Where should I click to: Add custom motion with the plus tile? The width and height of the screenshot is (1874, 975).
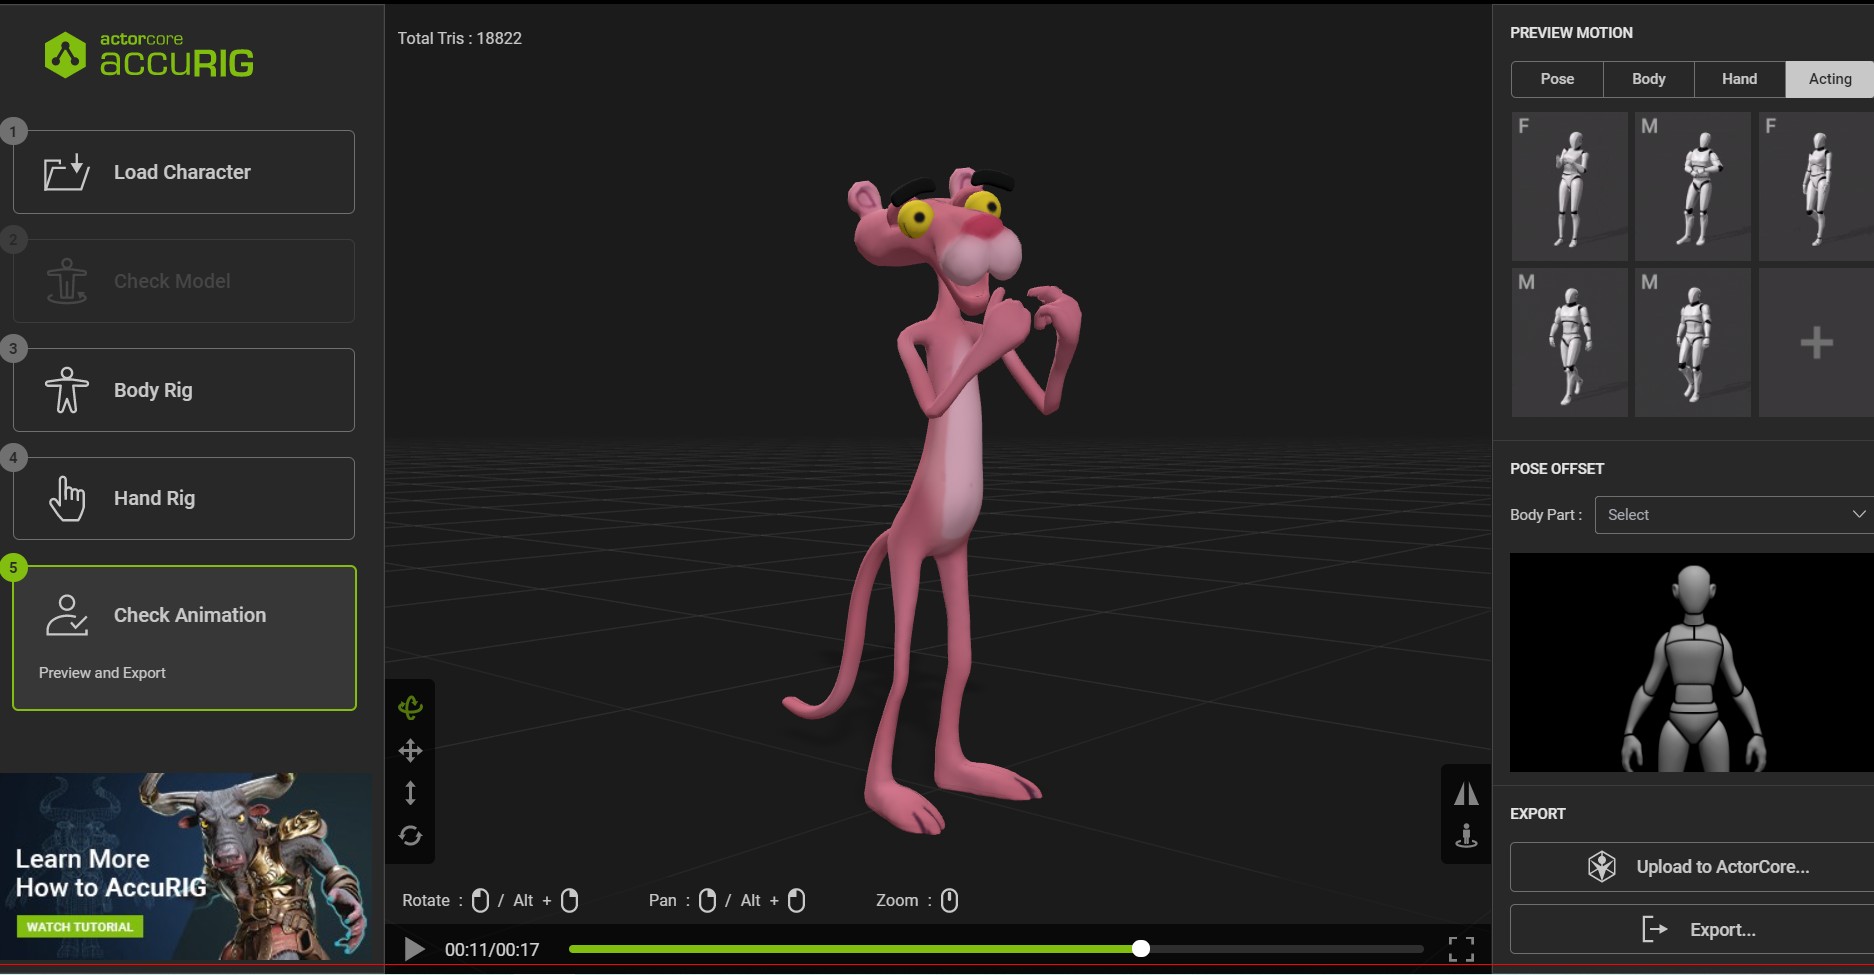click(x=1816, y=342)
